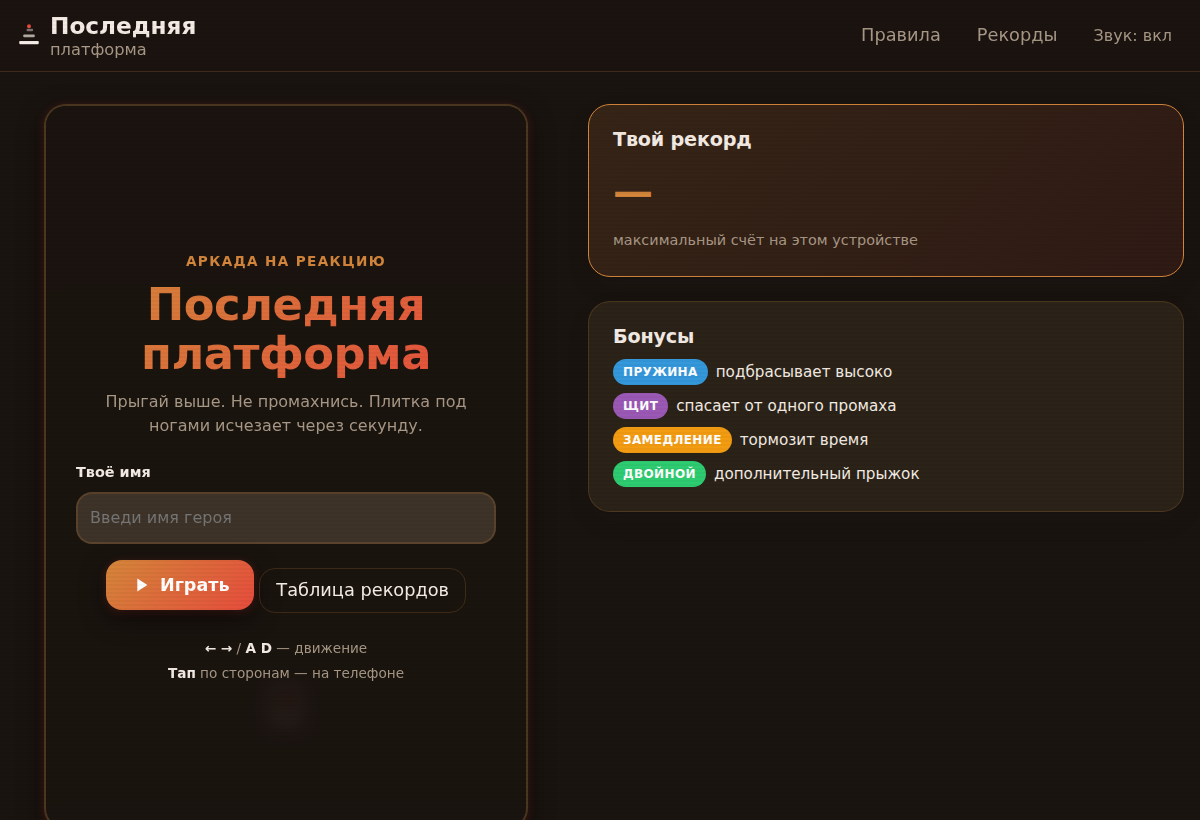Click 'дополнительный прыжок' description
The height and width of the screenshot is (820, 1200).
816,474
